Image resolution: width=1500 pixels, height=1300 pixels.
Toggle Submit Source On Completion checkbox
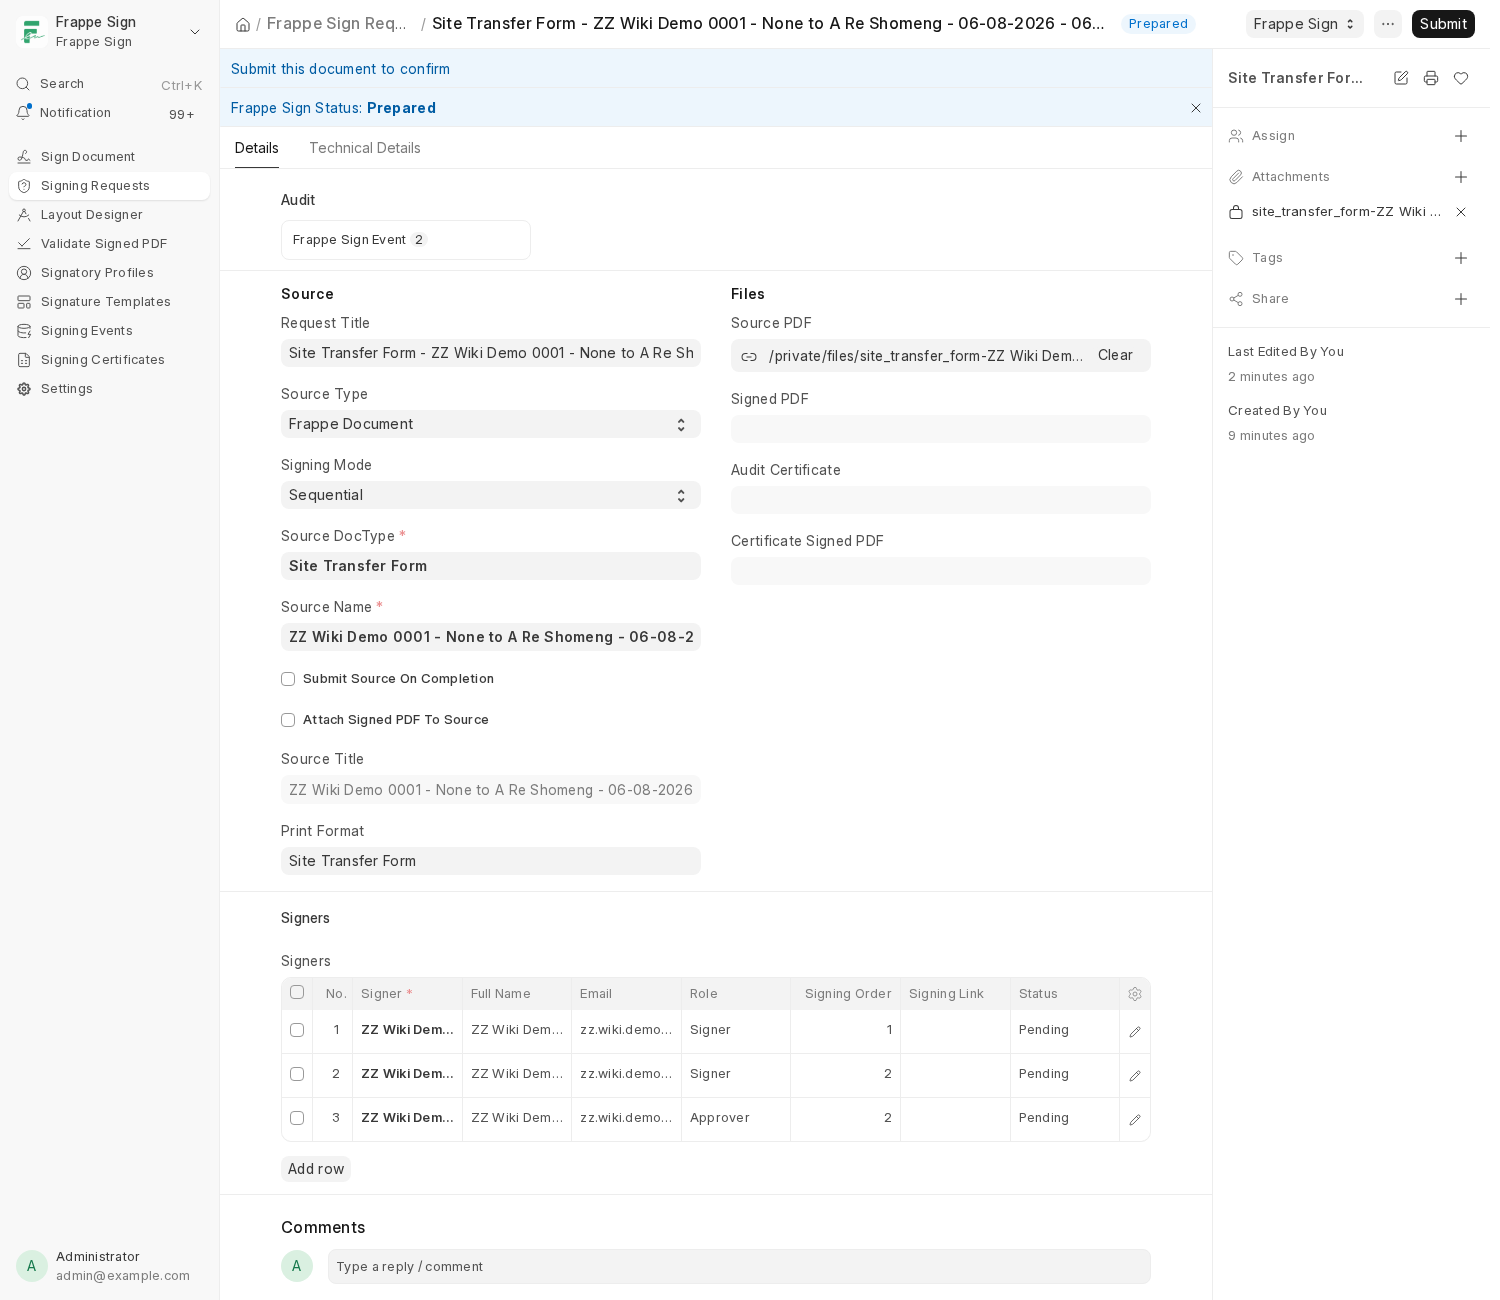(288, 679)
